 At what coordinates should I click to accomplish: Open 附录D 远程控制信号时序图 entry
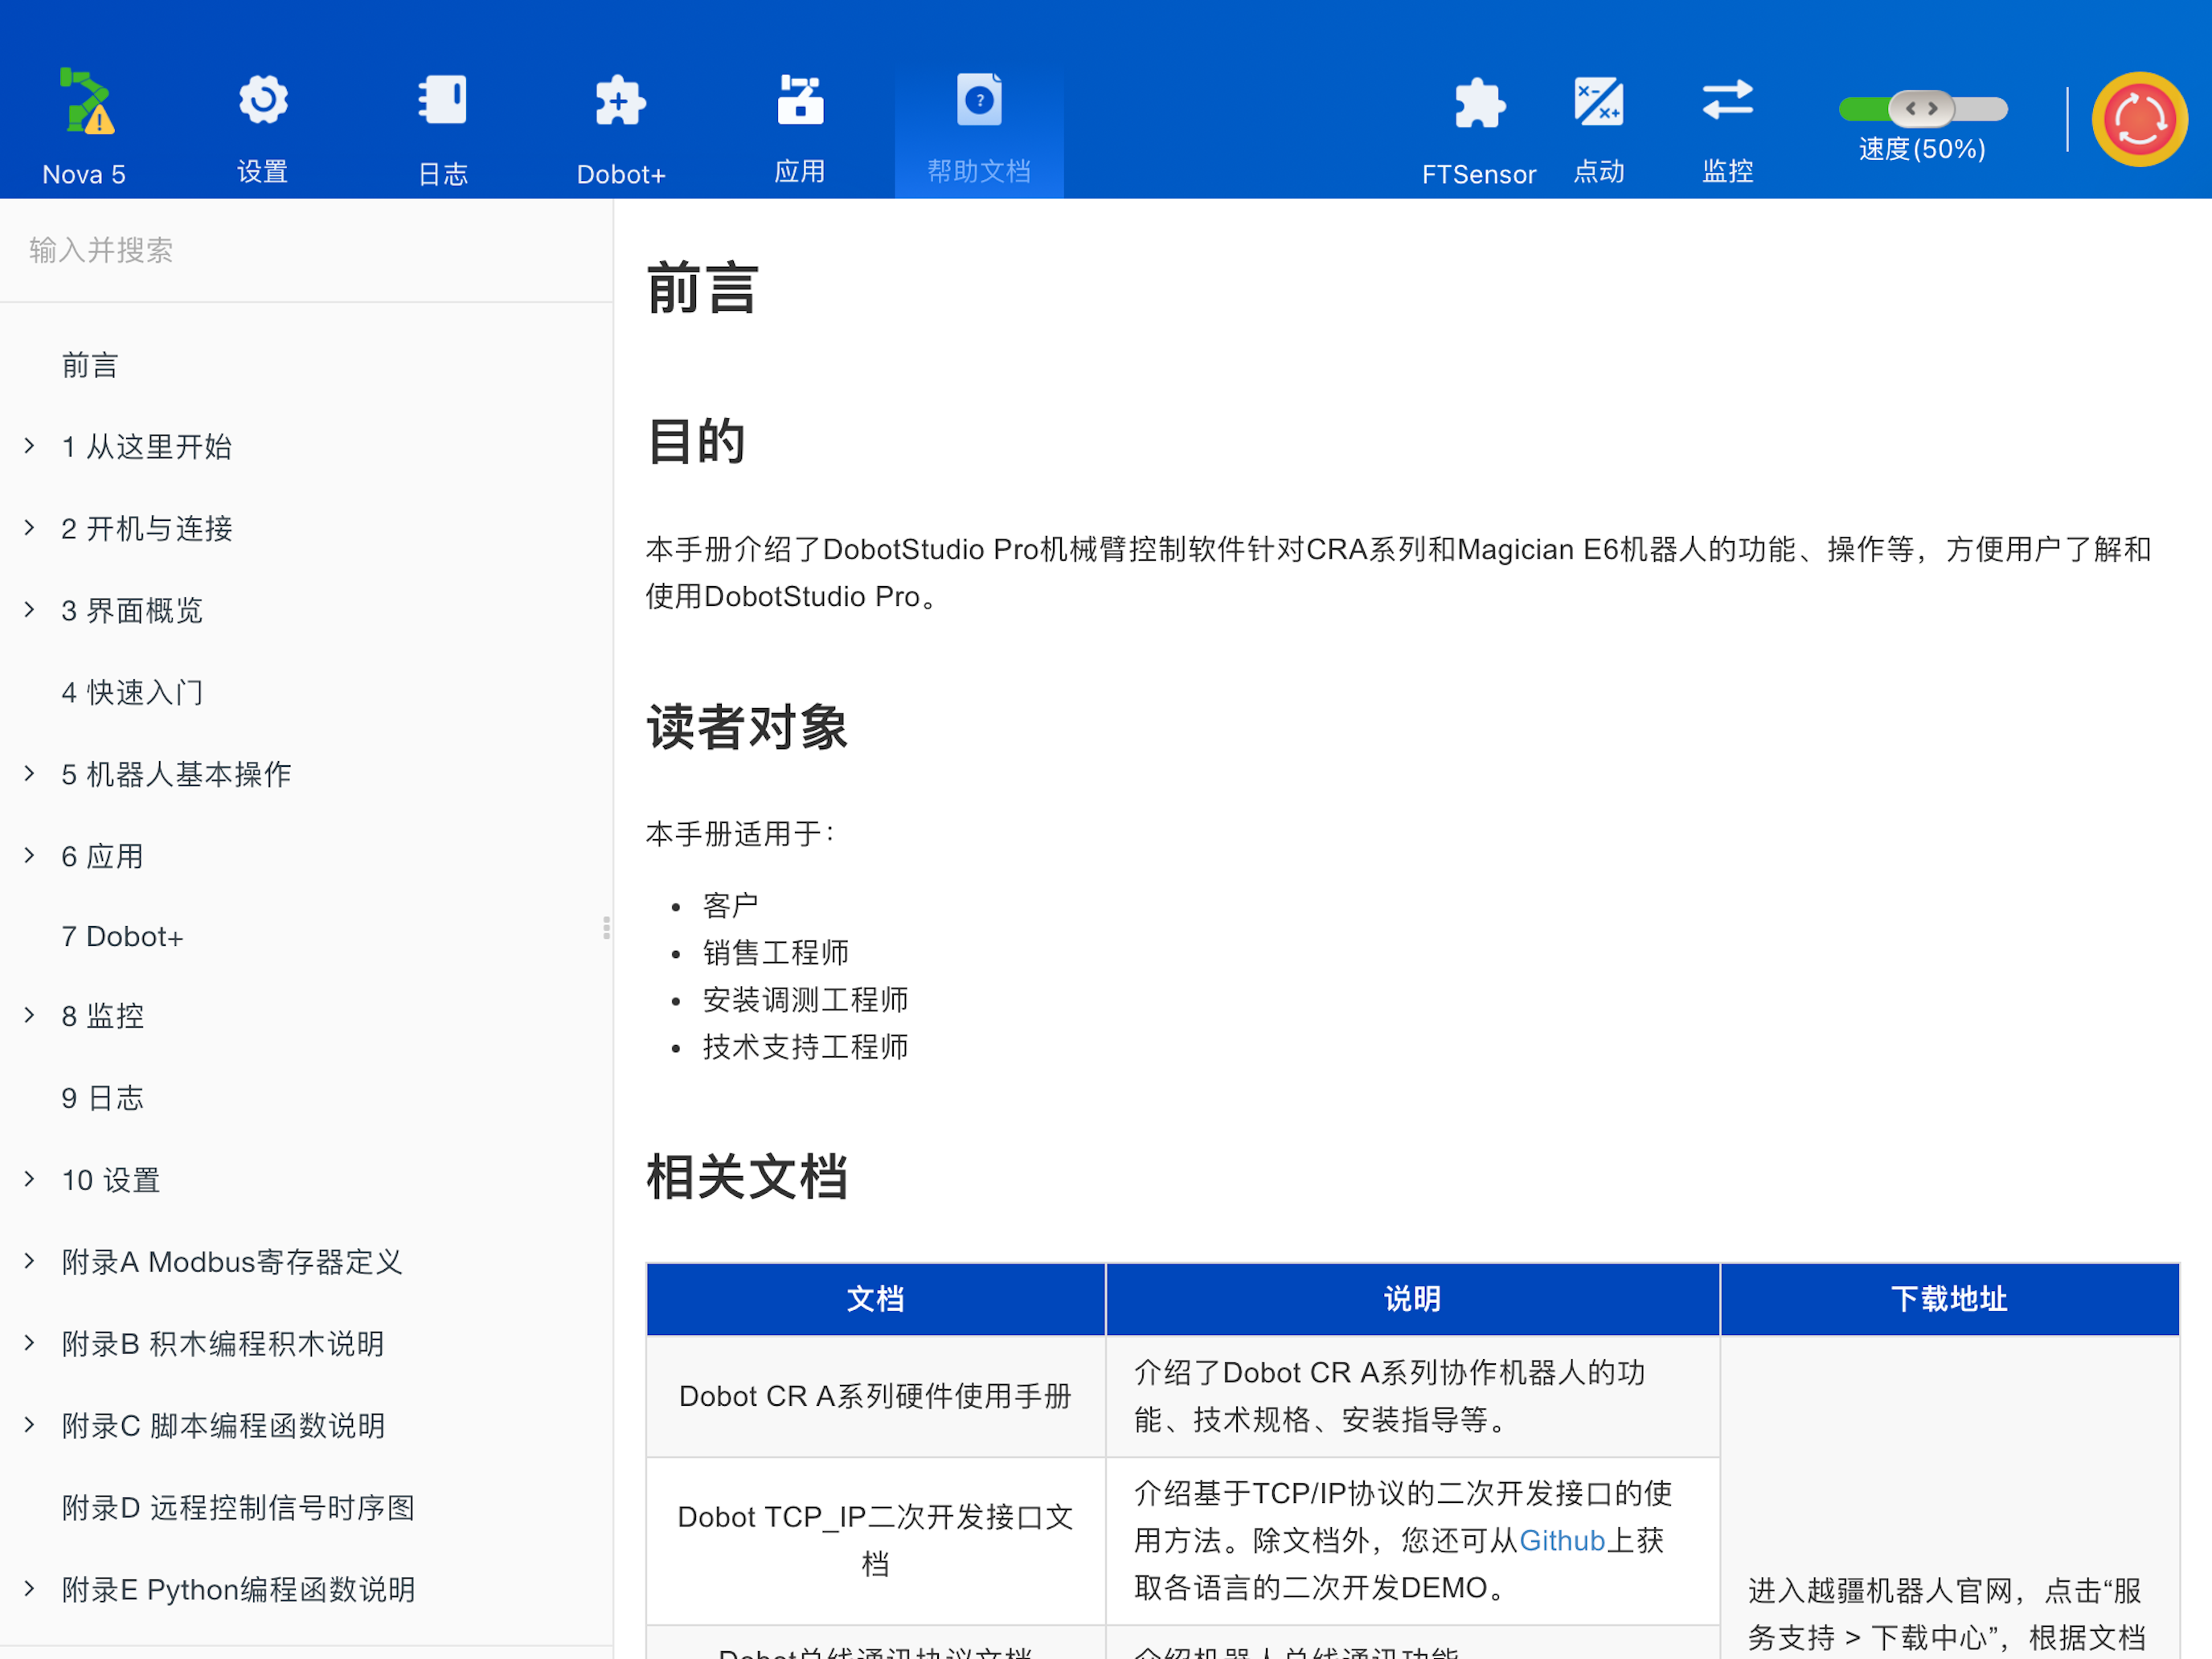coord(238,1508)
